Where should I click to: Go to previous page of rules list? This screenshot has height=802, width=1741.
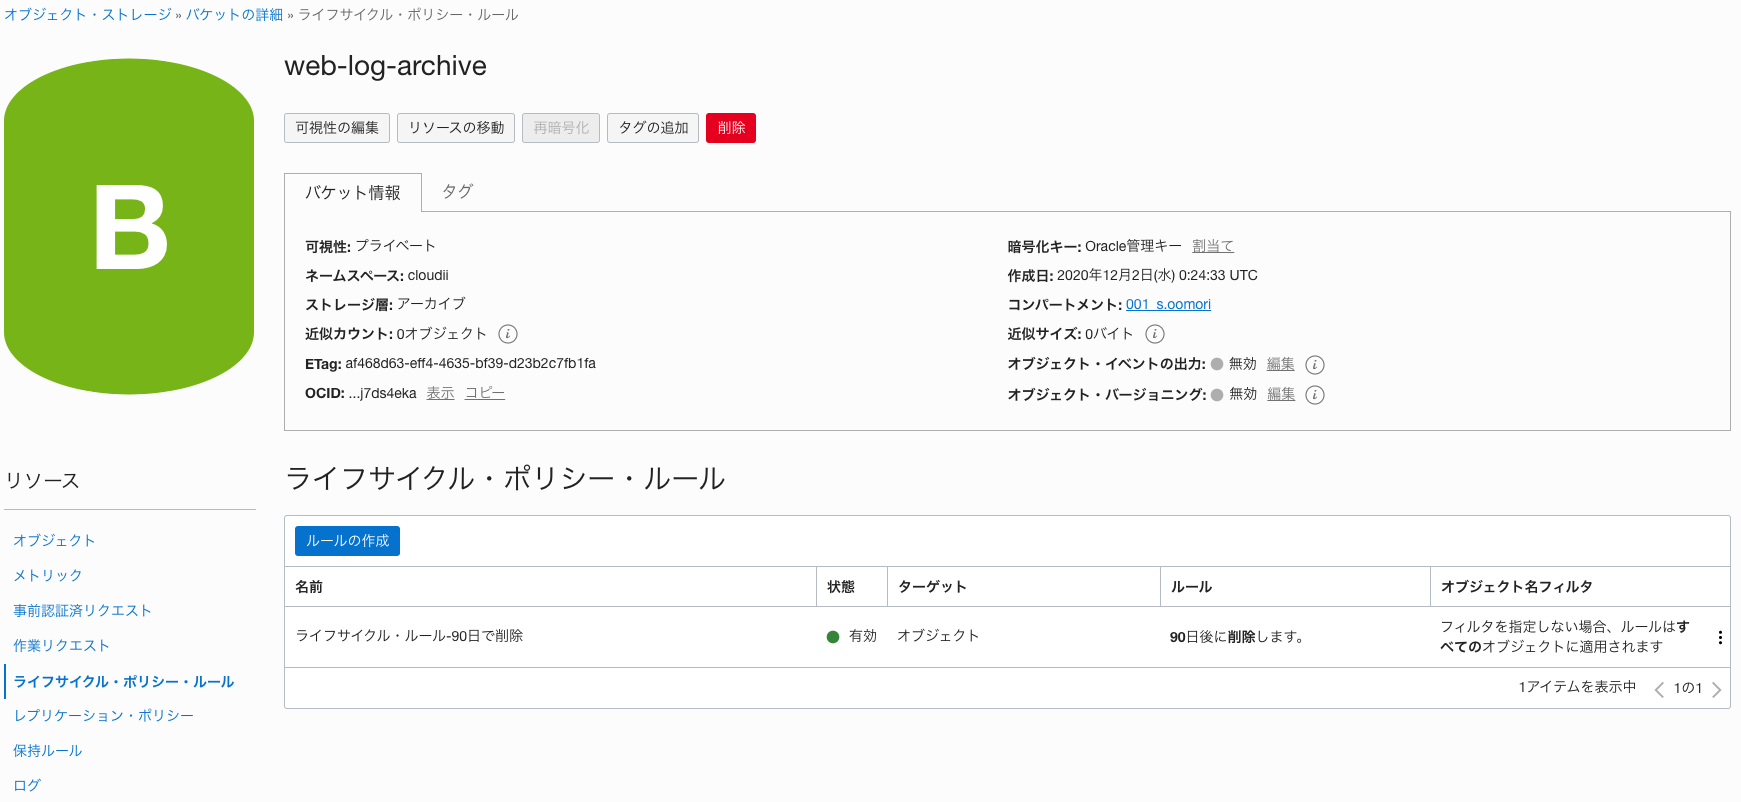(x=1659, y=689)
